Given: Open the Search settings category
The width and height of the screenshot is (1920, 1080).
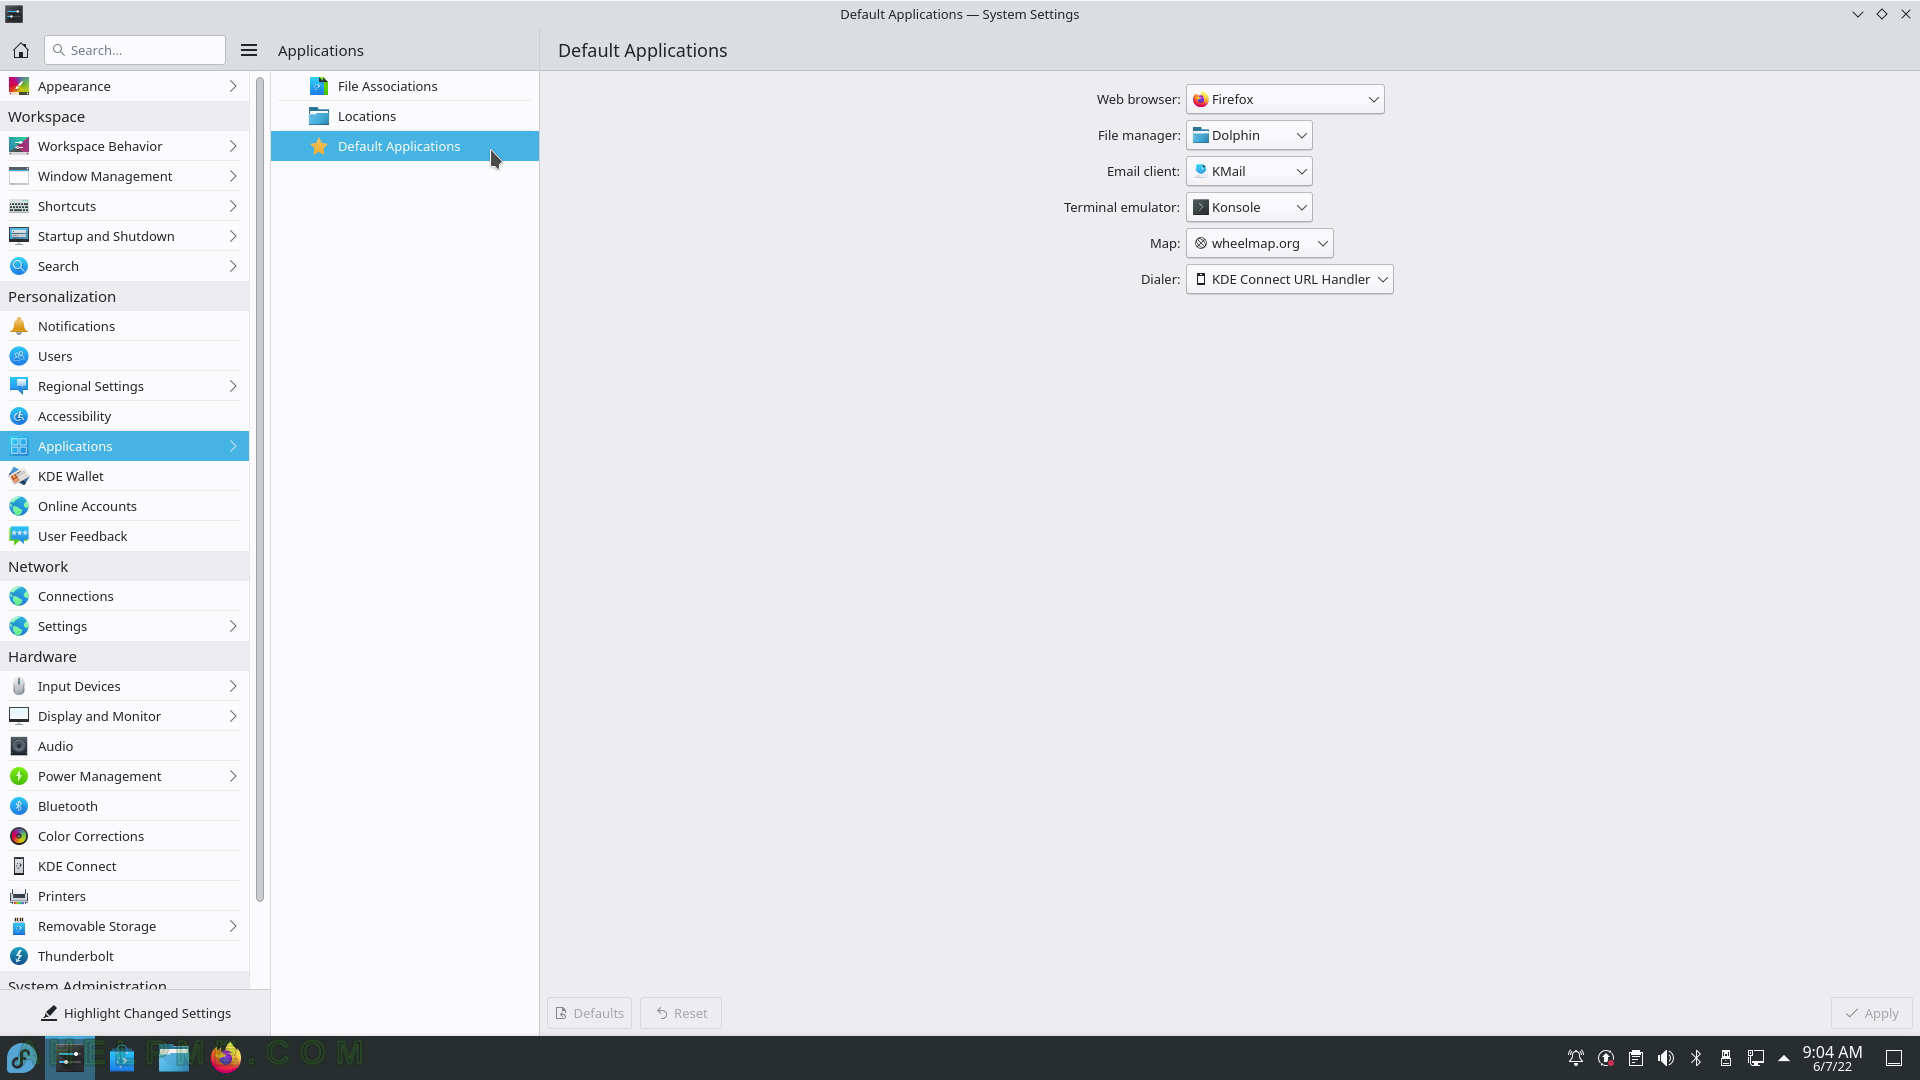Looking at the screenshot, I should click(x=124, y=266).
